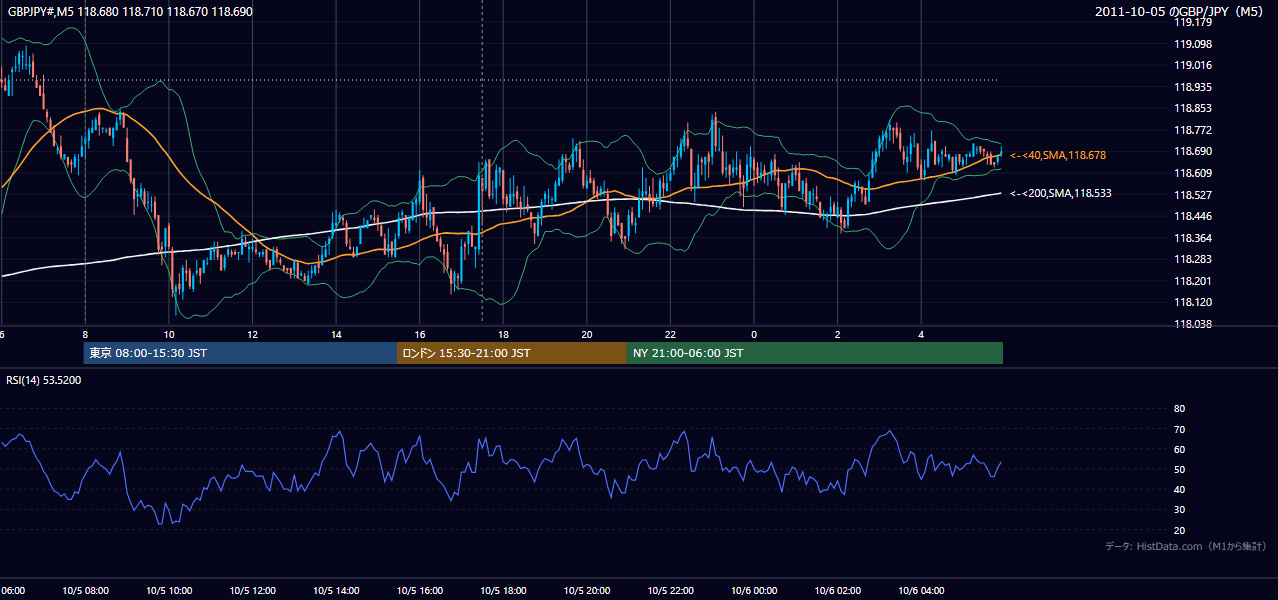Click the 118.038 price axis value

coord(1192,324)
